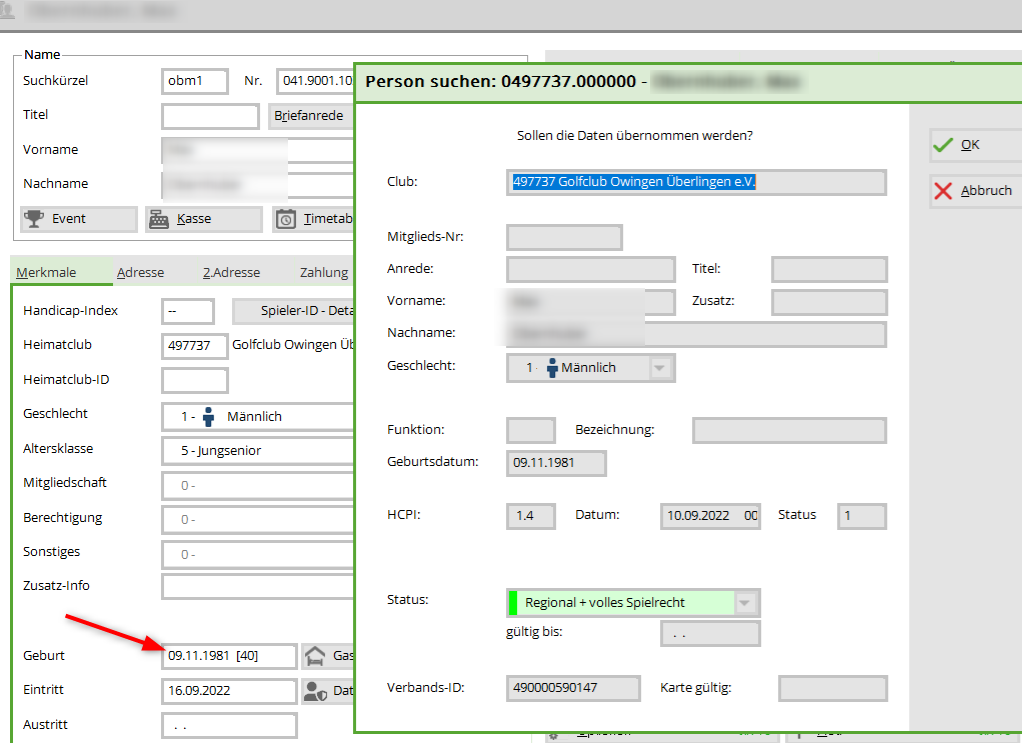Cancel using the red X Abbruch
The width and height of the screenshot is (1022, 743).
click(942, 191)
